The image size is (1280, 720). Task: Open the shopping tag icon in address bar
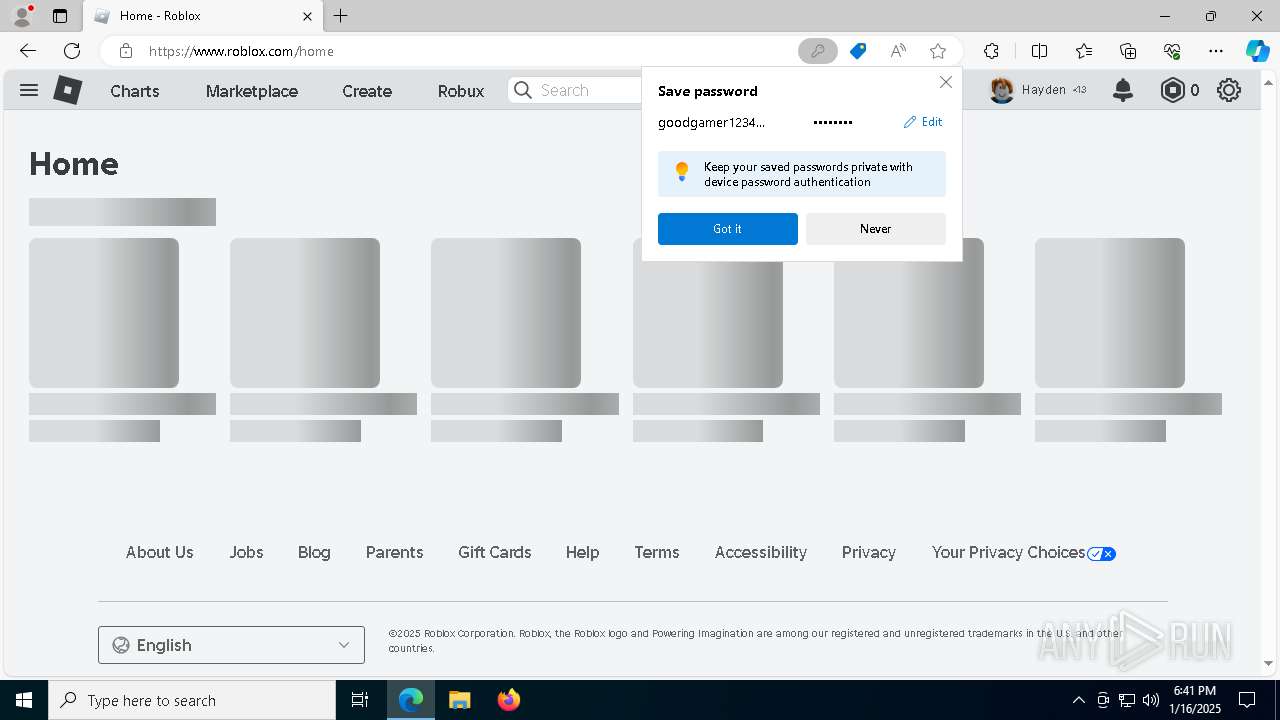click(858, 51)
